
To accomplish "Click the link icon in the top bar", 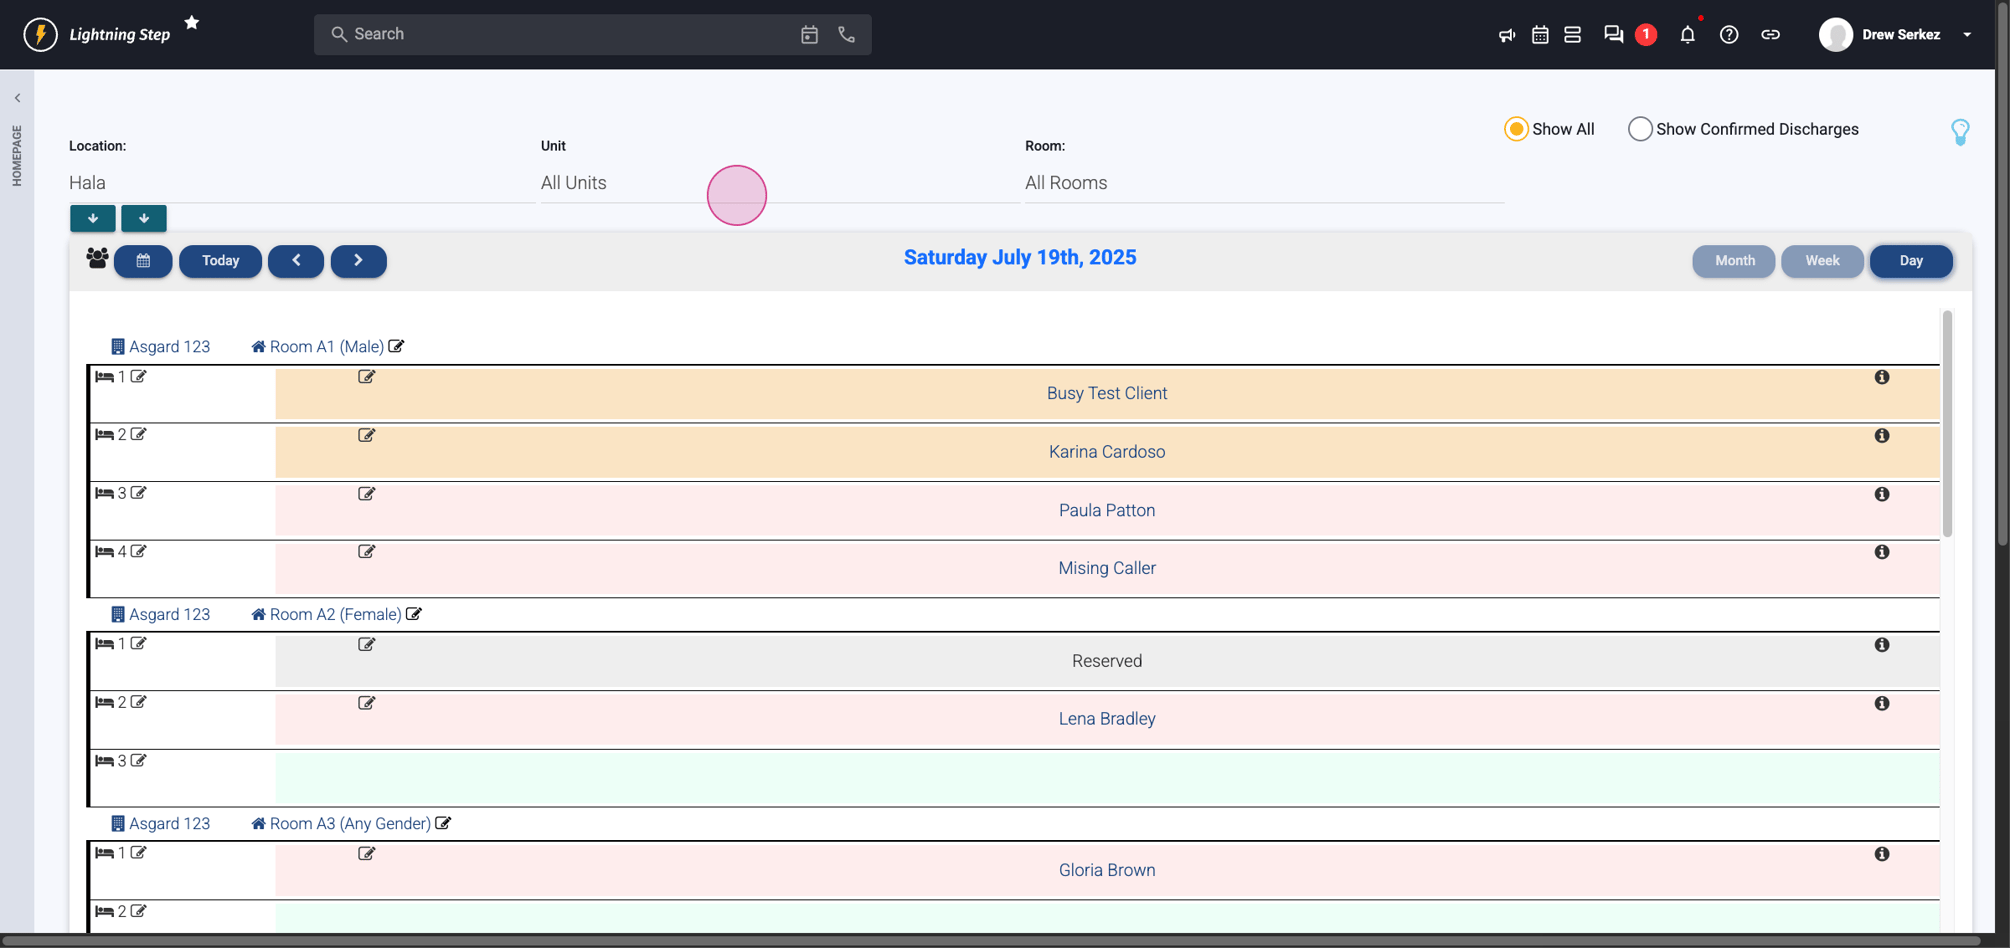I will (1771, 34).
